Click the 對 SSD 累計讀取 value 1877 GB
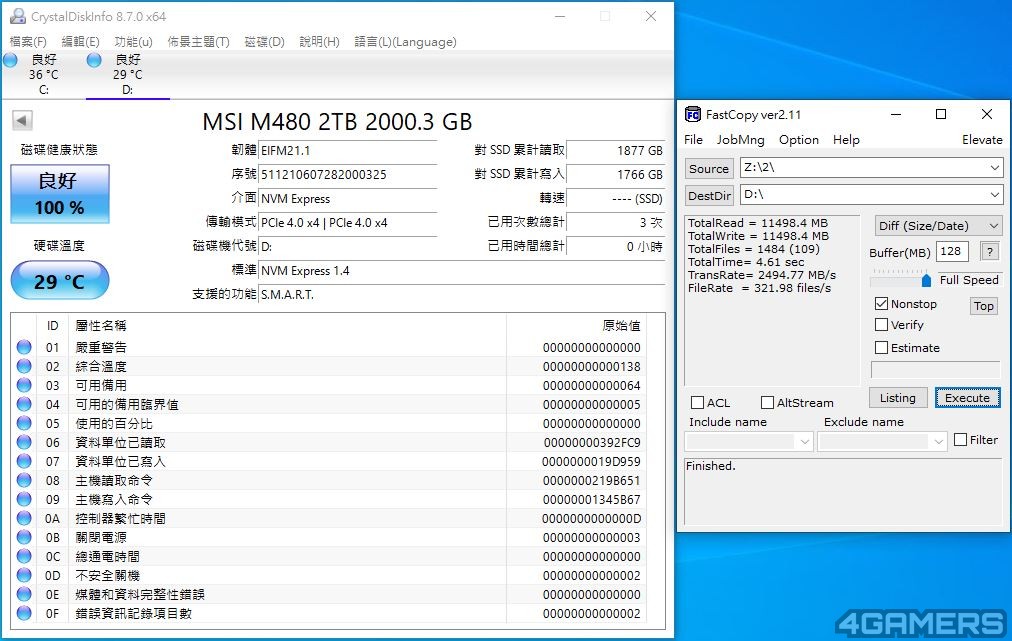The width and height of the screenshot is (1012, 641). coord(616,150)
